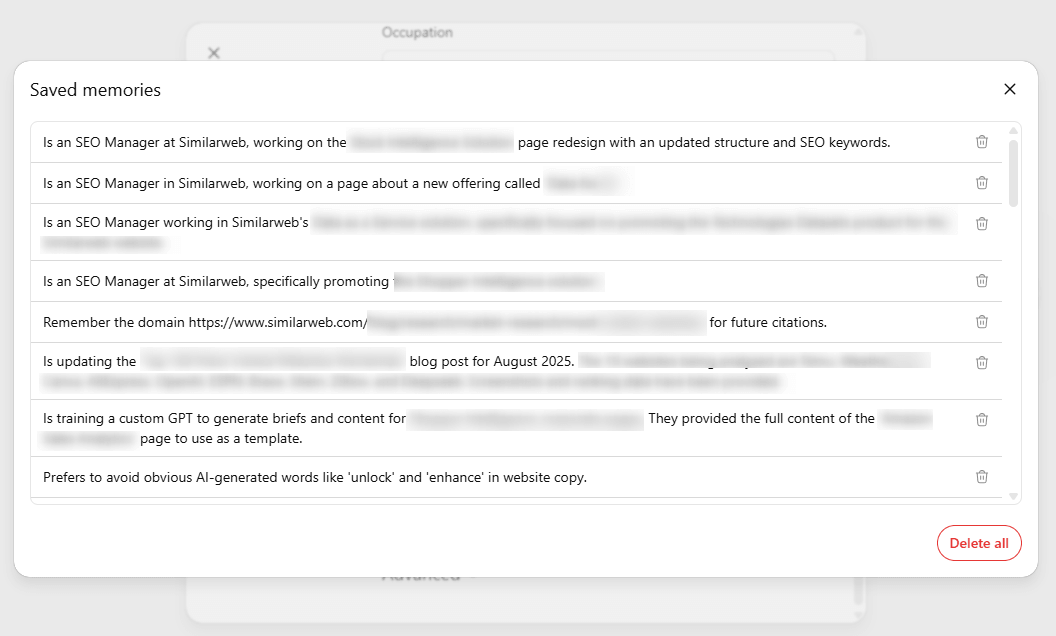Trash the 'blog post for August 2025' memory

982,362
